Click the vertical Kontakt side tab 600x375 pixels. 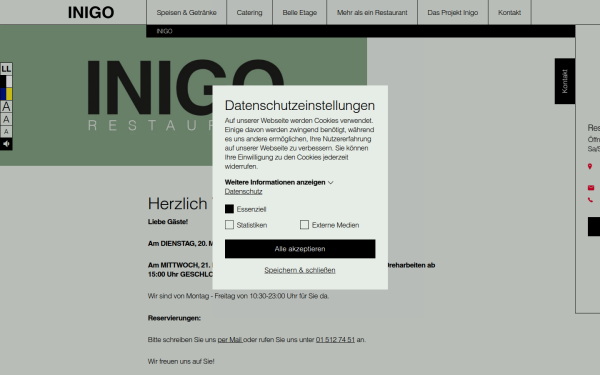pos(565,81)
